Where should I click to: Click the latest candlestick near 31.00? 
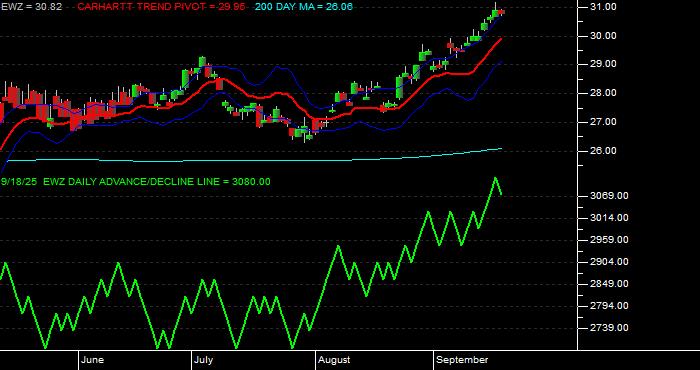[x=502, y=12]
